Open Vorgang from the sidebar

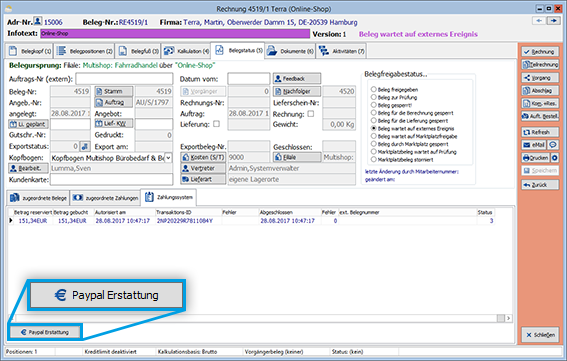click(540, 78)
